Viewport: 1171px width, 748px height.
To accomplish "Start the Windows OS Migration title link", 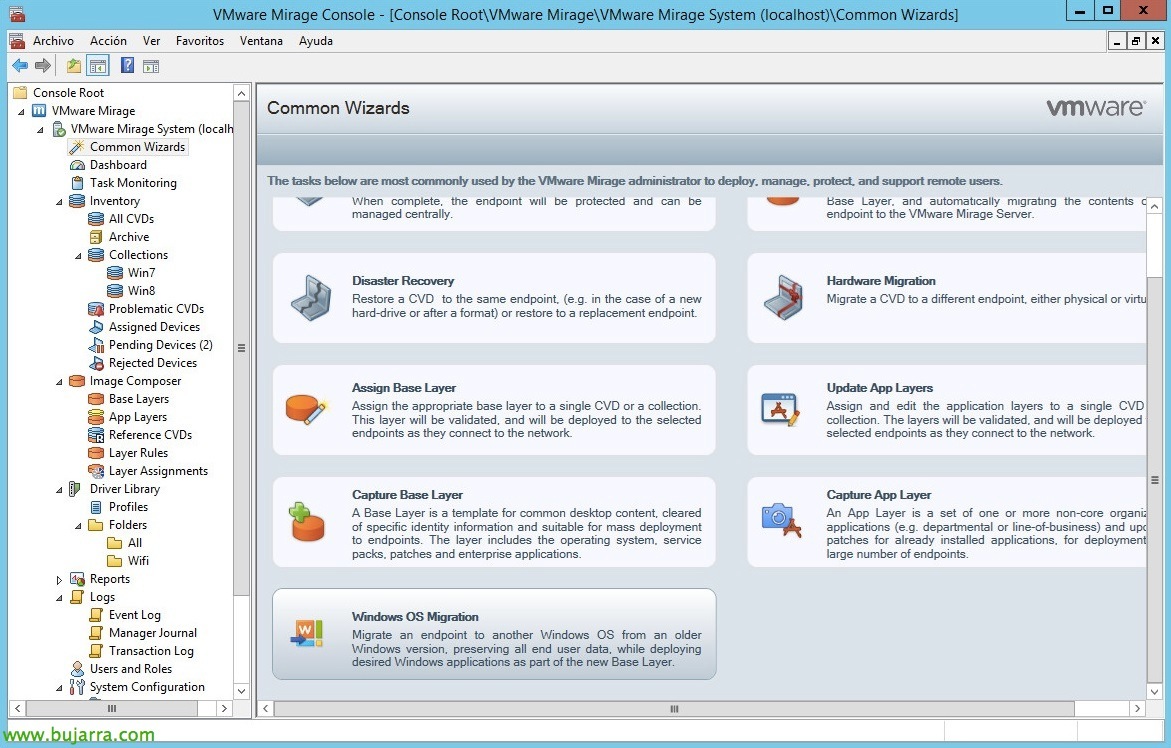I will [x=415, y=617].
